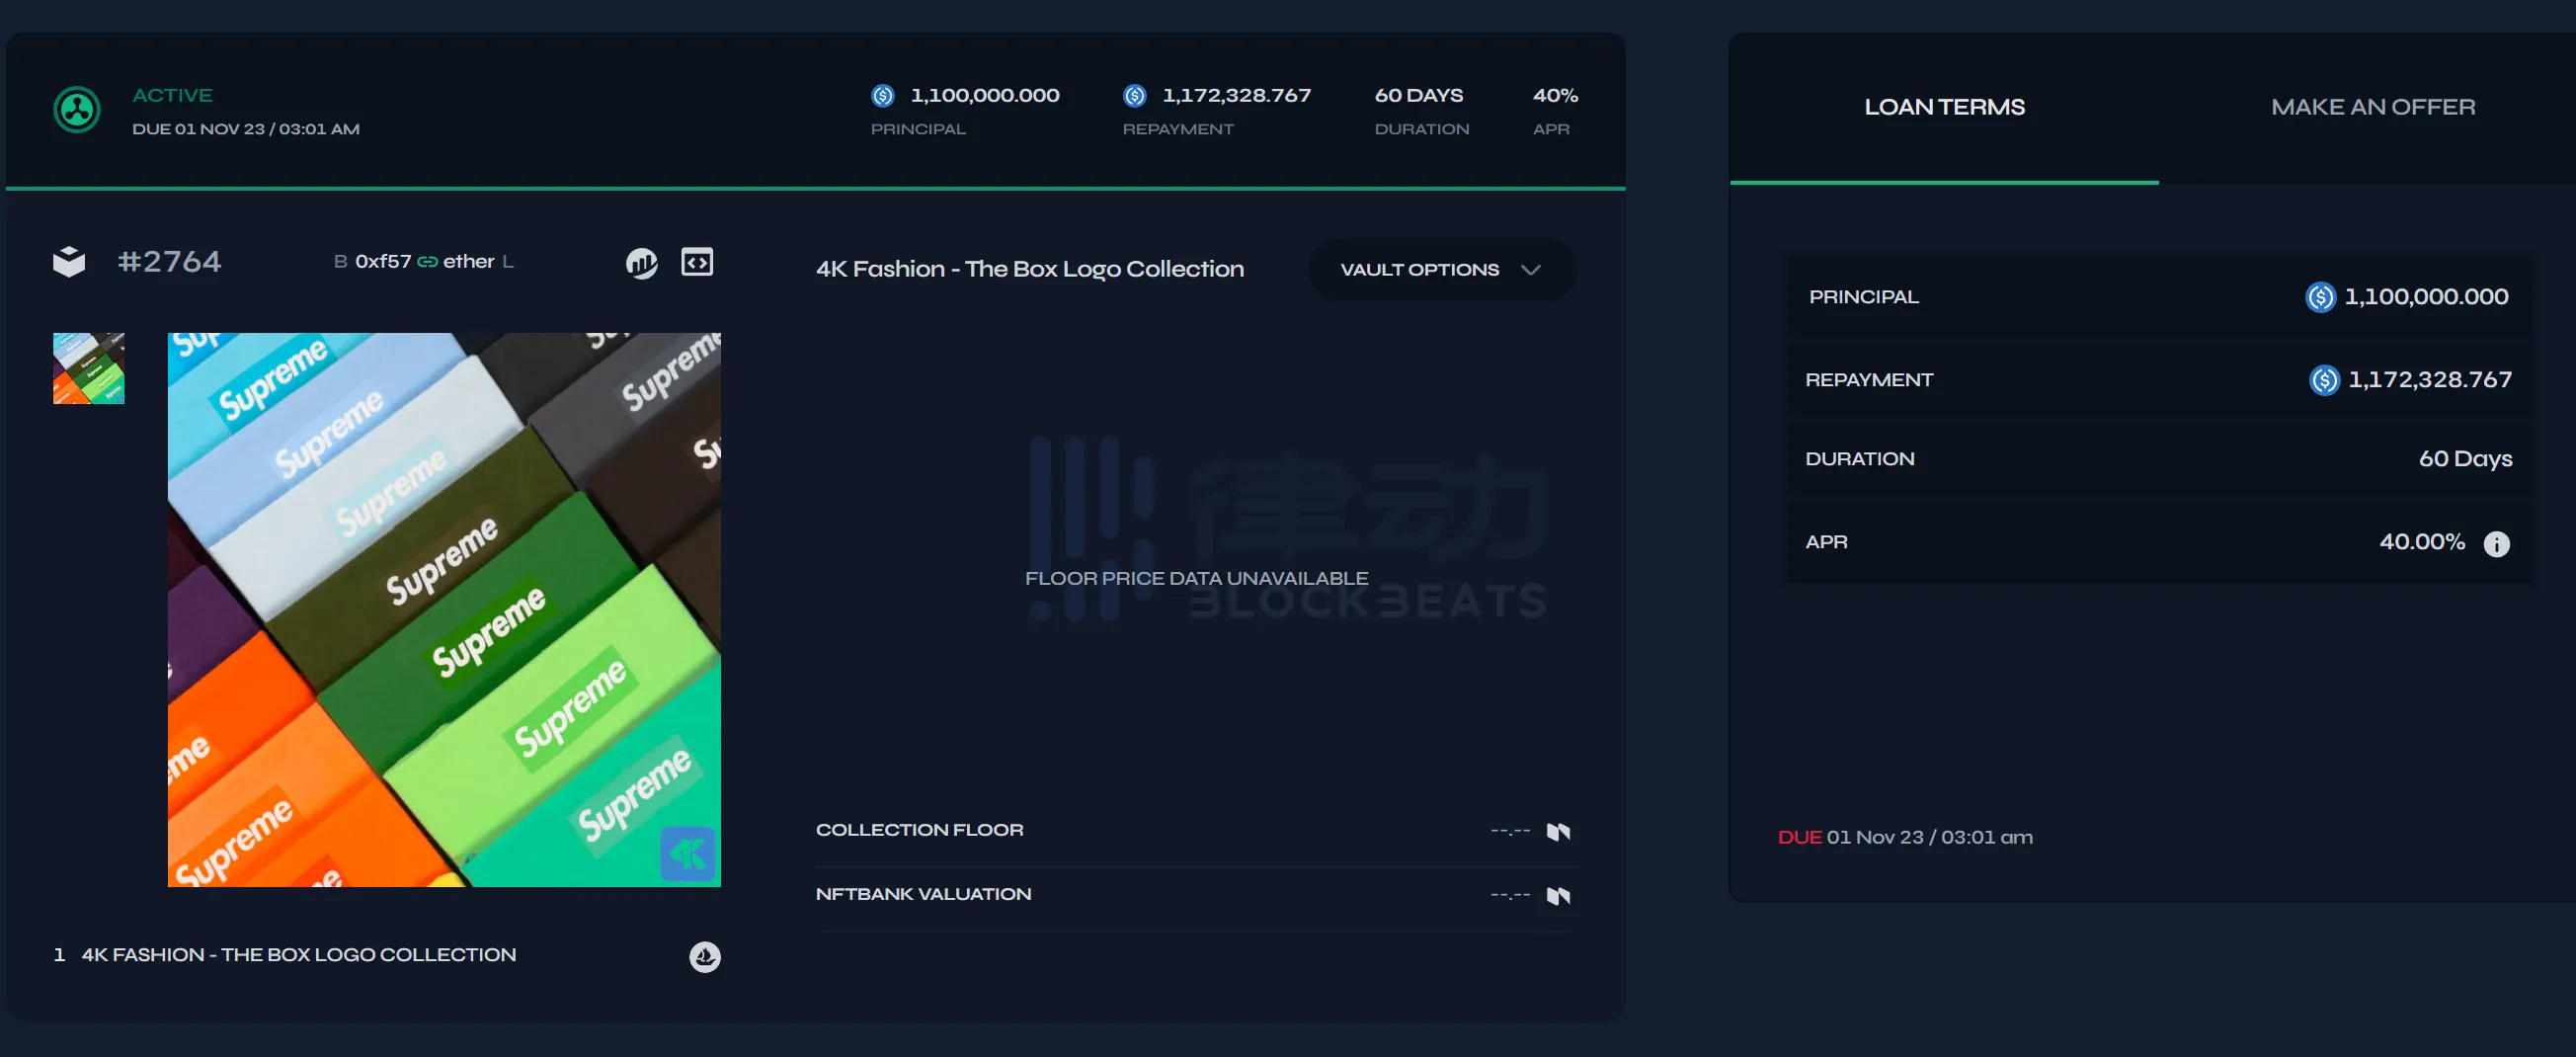Select the Loan Terms tab
The image size is (2576, 1057).
click(x=1944, y=107)
